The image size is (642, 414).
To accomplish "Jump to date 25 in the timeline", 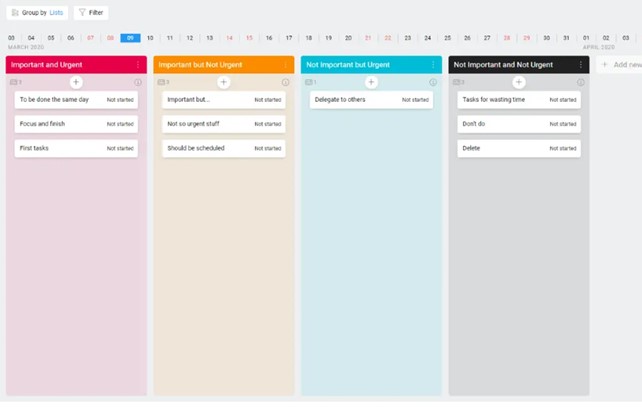I will [447, 38].
